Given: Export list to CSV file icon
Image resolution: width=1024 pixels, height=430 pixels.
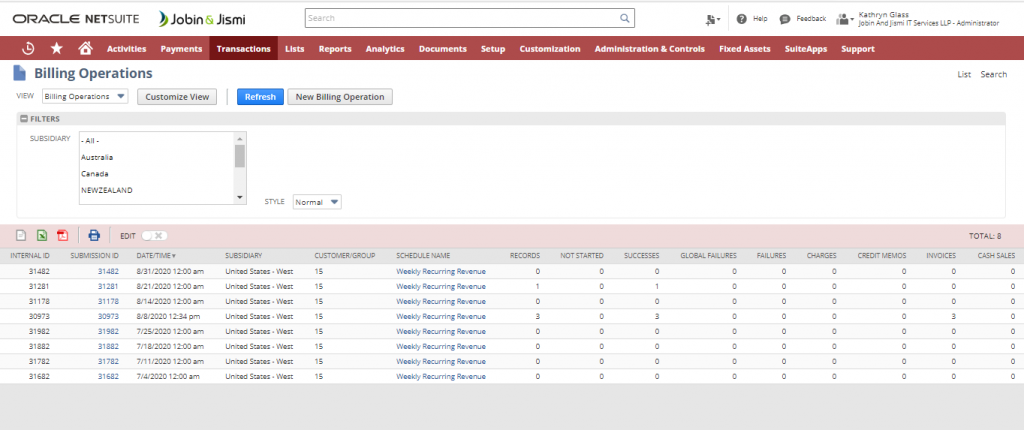Looking at the screenshot, I should 20,235.
